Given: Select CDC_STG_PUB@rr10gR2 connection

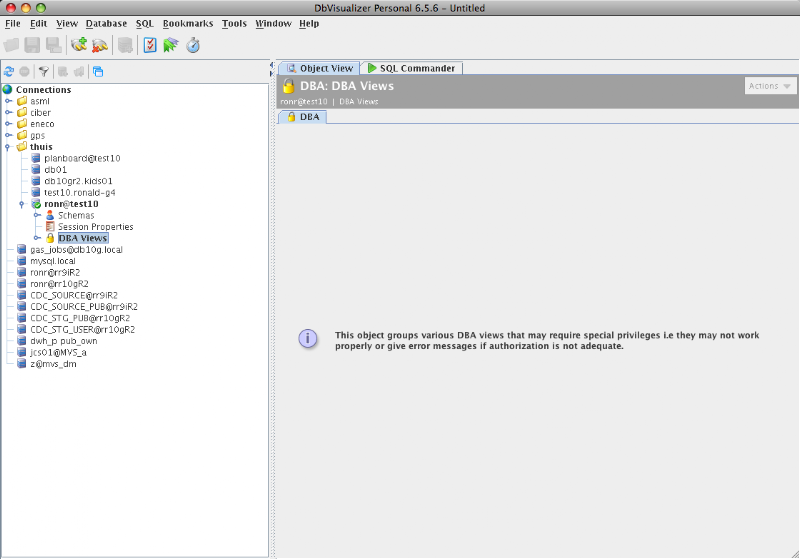Looking at the screenshot, I should pyautogui.click(x=80, y=318).
